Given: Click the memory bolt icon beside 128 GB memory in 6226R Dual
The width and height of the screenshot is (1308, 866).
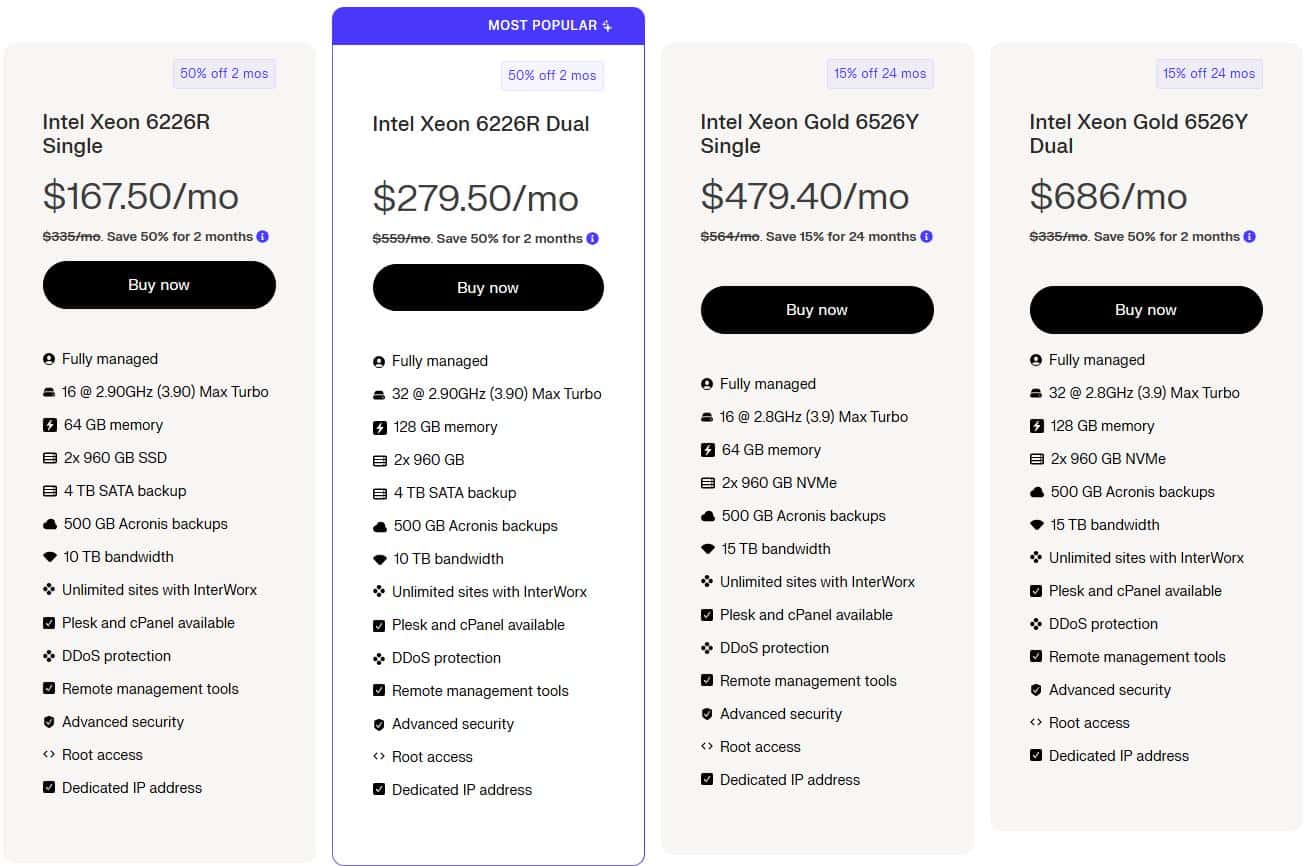Looking at the screenshot, I should (x=379, y=428).
